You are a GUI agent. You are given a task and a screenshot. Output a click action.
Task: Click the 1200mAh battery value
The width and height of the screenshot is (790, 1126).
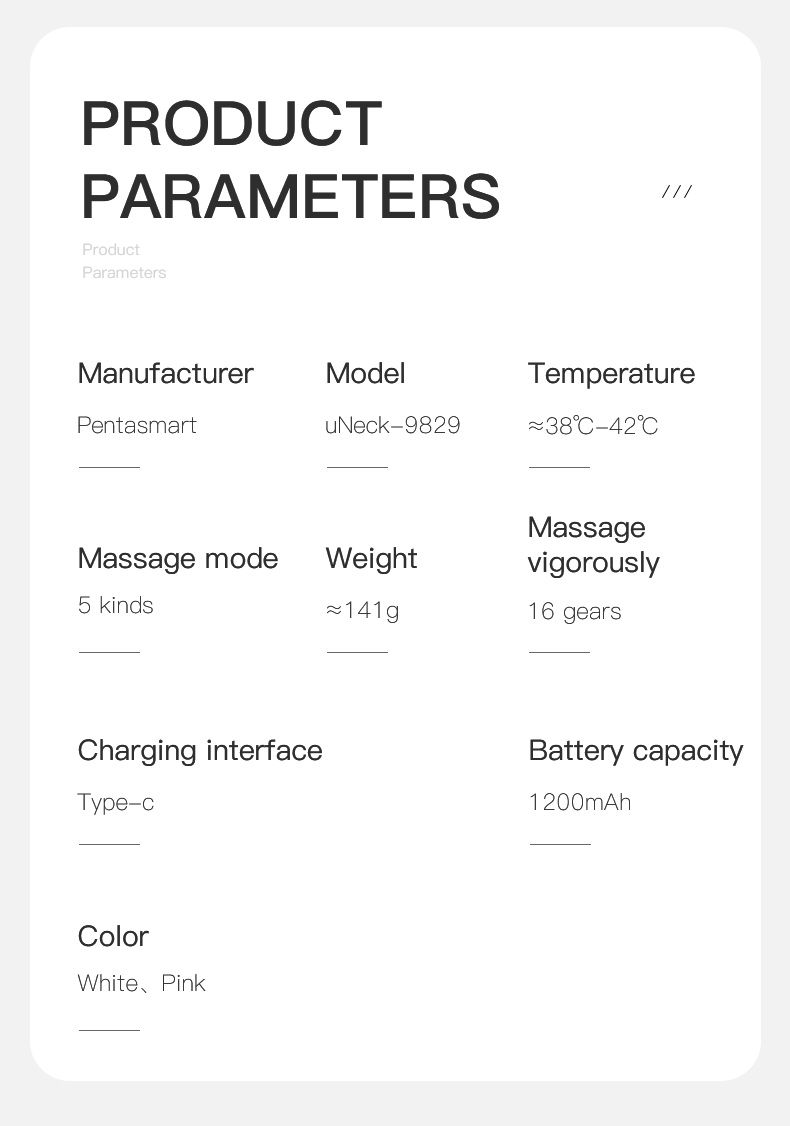click(580, 802)
